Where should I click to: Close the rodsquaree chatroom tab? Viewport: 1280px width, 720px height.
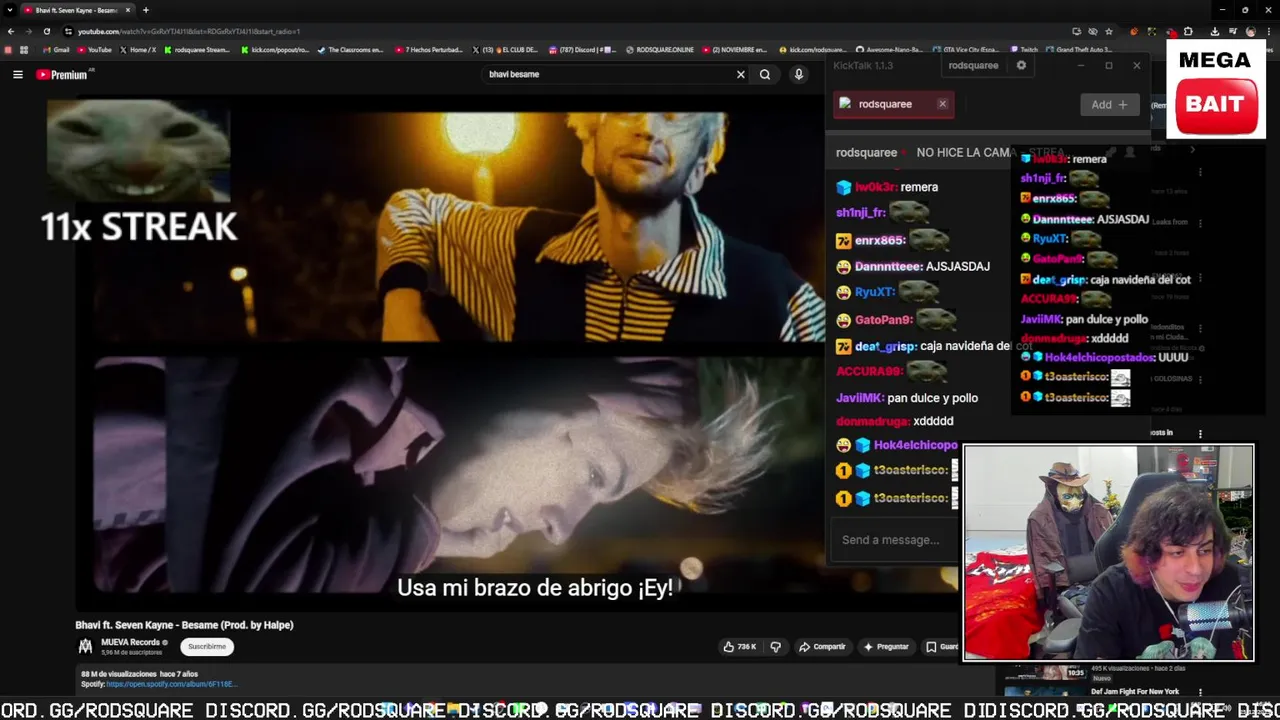coord(942,104)
